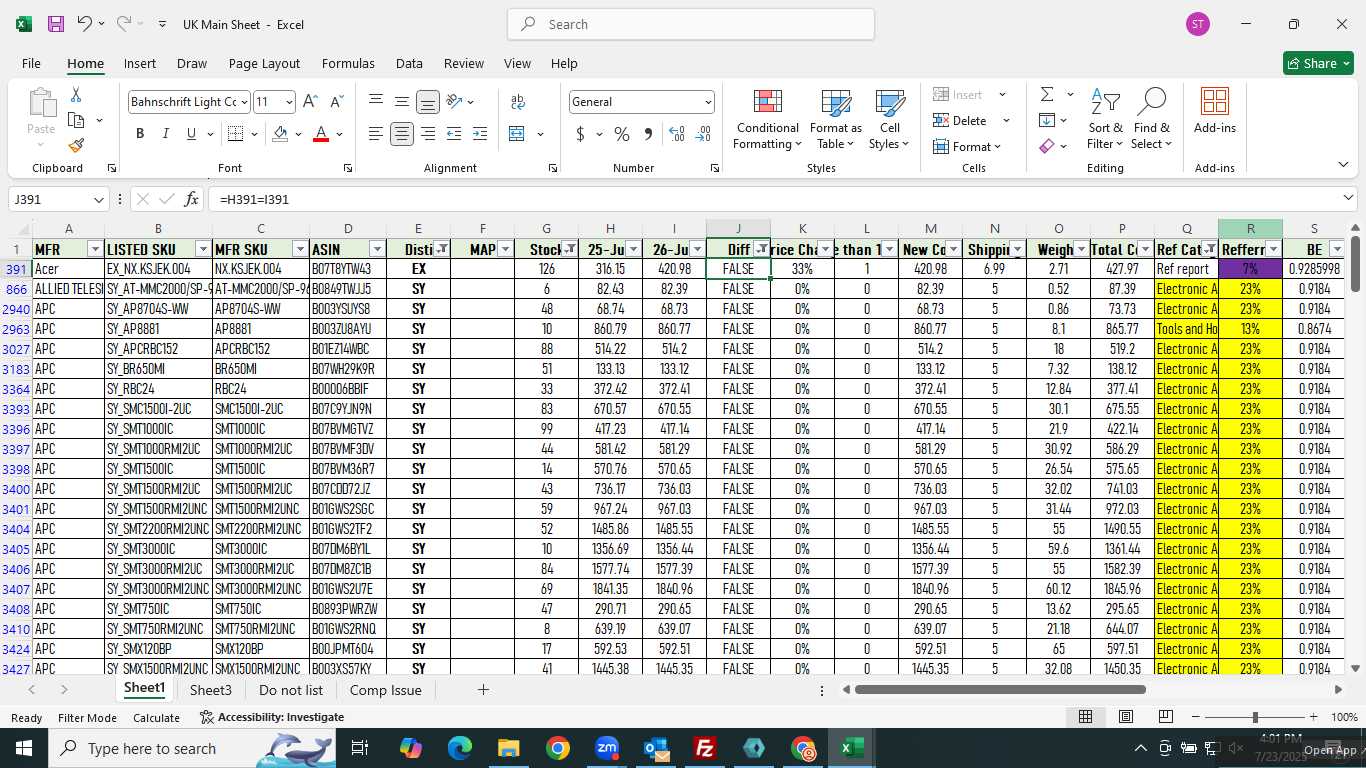Click the Align Top icon
1366x768 pixels.
376,102
